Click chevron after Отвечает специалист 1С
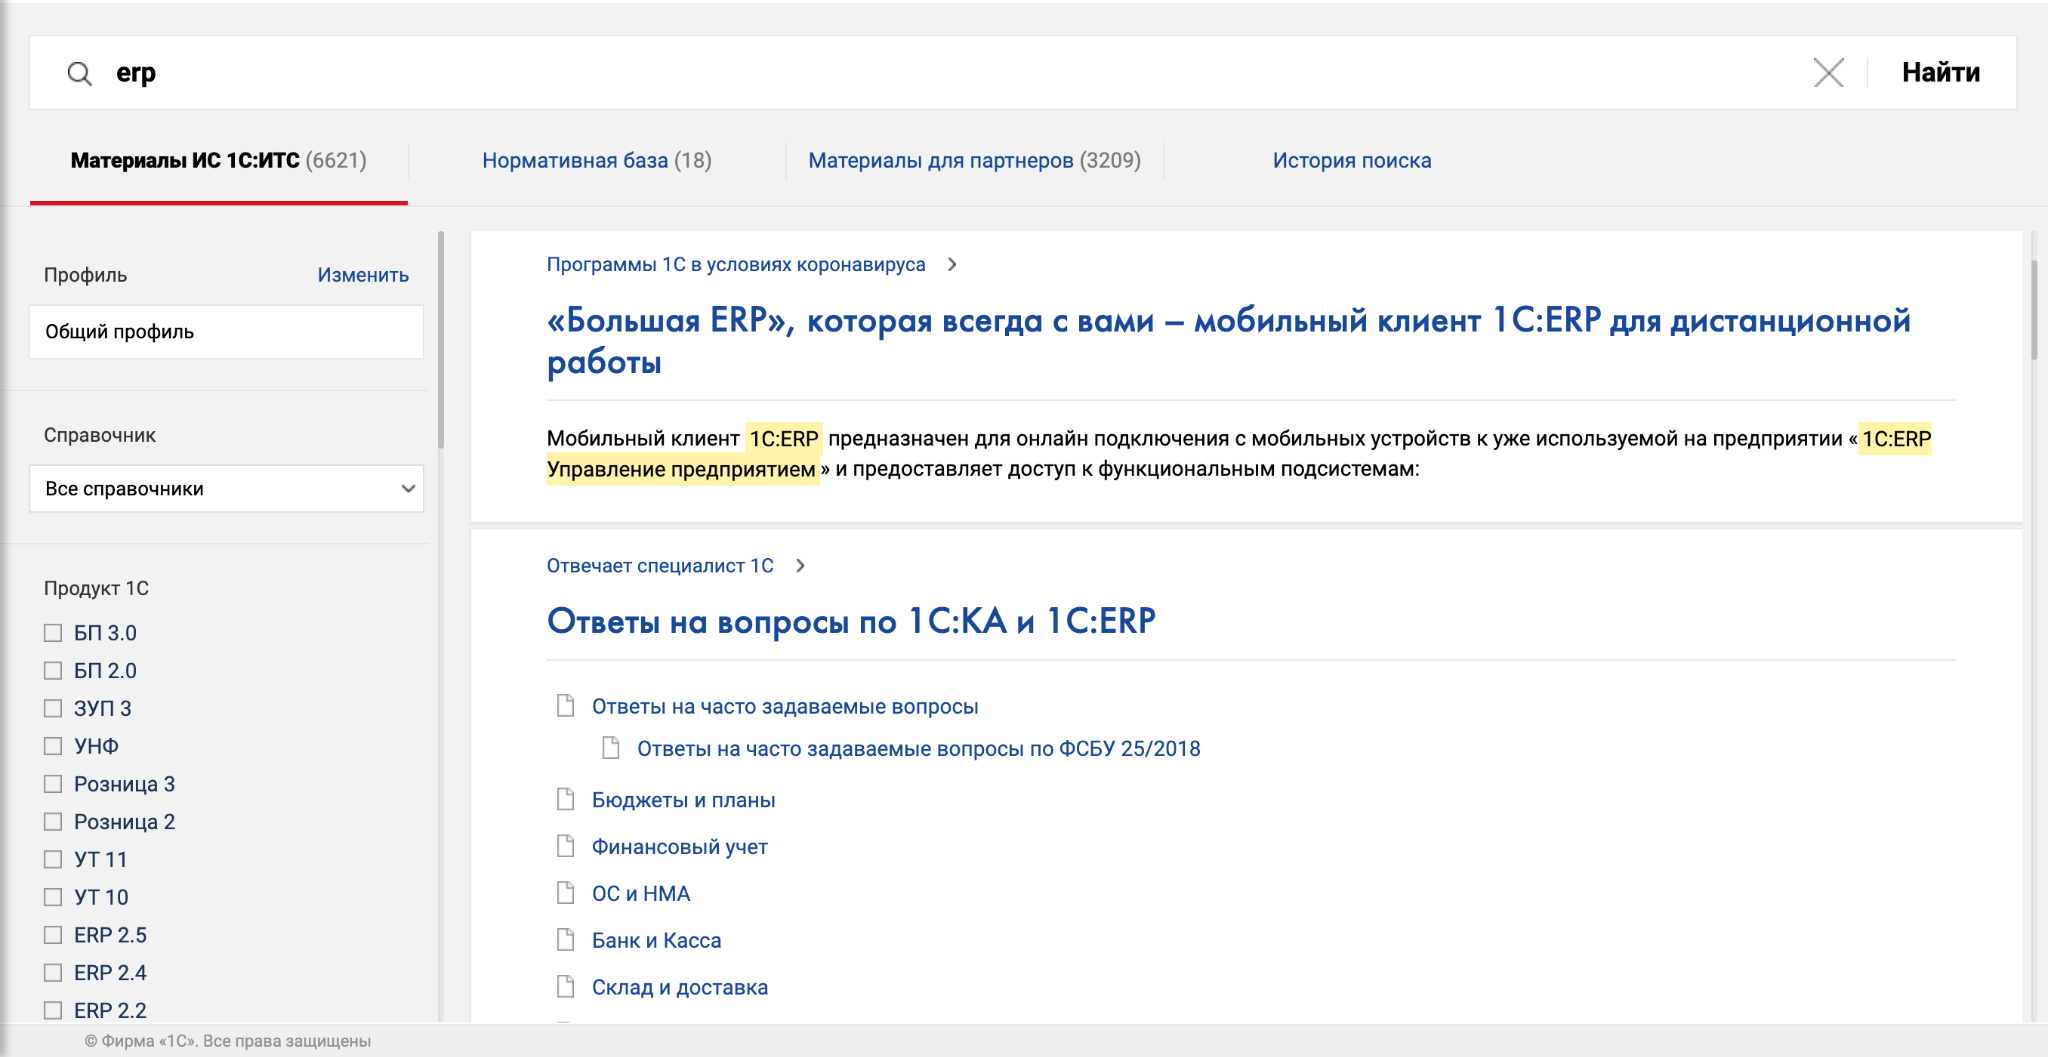This screenshot has width=2048, height=1057. [800, 566]
